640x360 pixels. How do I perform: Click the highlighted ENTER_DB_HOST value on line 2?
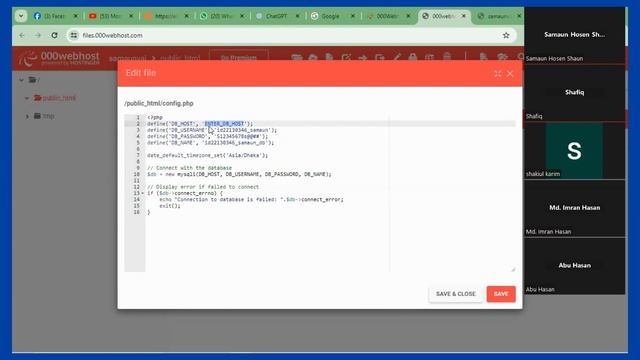pyautogui.click(x=224, y=124)
